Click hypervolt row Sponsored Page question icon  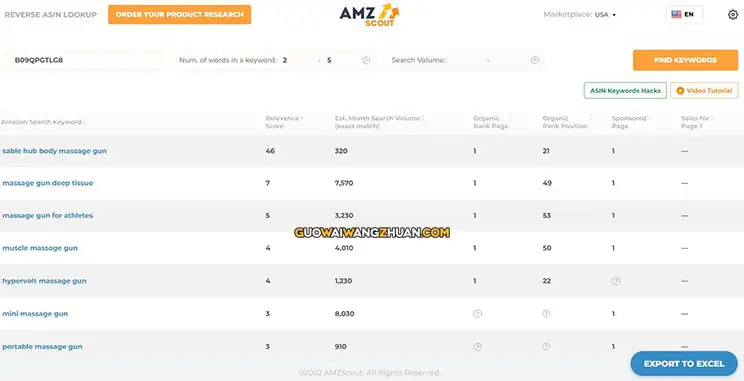pos(616,281)
